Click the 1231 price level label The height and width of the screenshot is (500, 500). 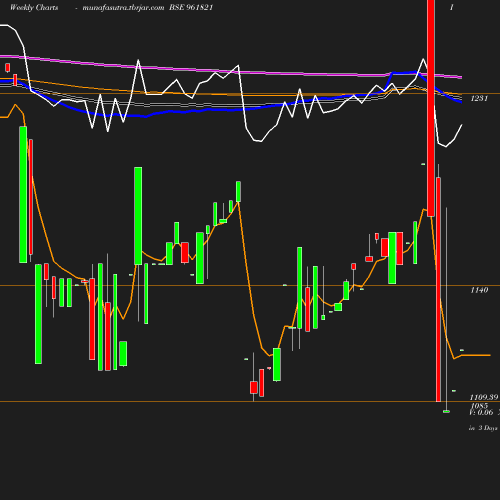pyautogui.click(x=479, y=98)
